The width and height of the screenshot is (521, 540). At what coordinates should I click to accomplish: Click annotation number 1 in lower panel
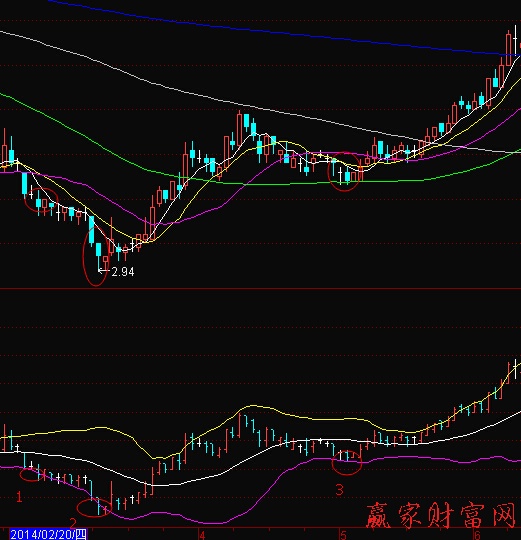coord(19,497)
